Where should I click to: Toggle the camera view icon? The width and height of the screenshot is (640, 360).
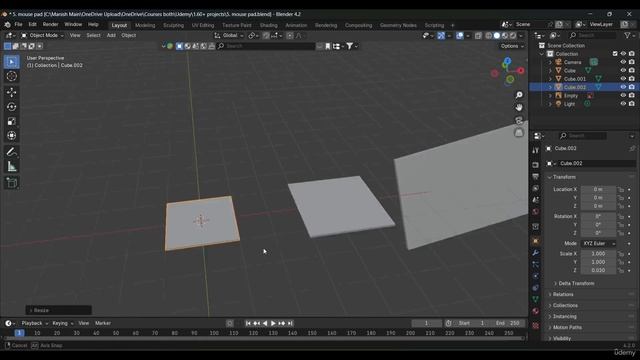click(x=519, y=120)
